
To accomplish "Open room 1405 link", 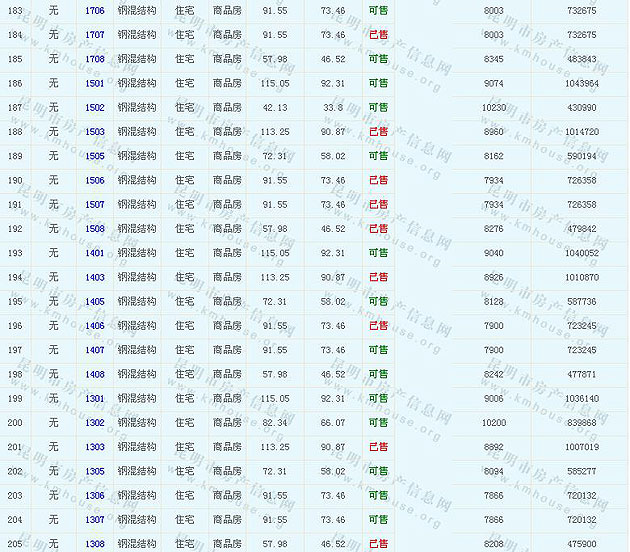I will [95, 301].
